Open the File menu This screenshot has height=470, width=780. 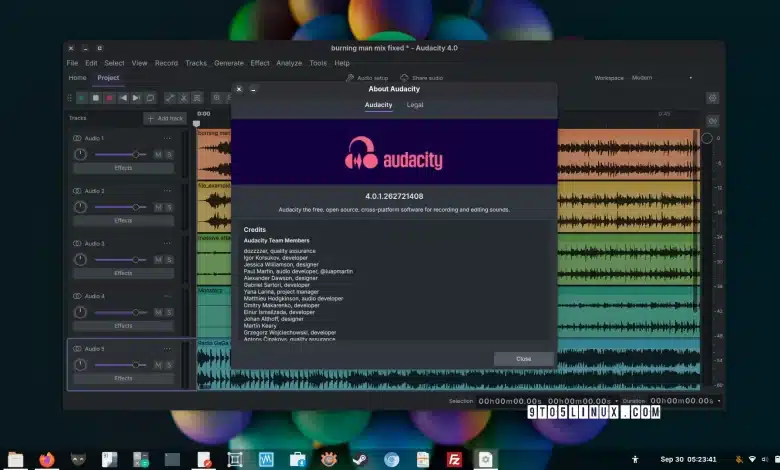click(72, 63)
